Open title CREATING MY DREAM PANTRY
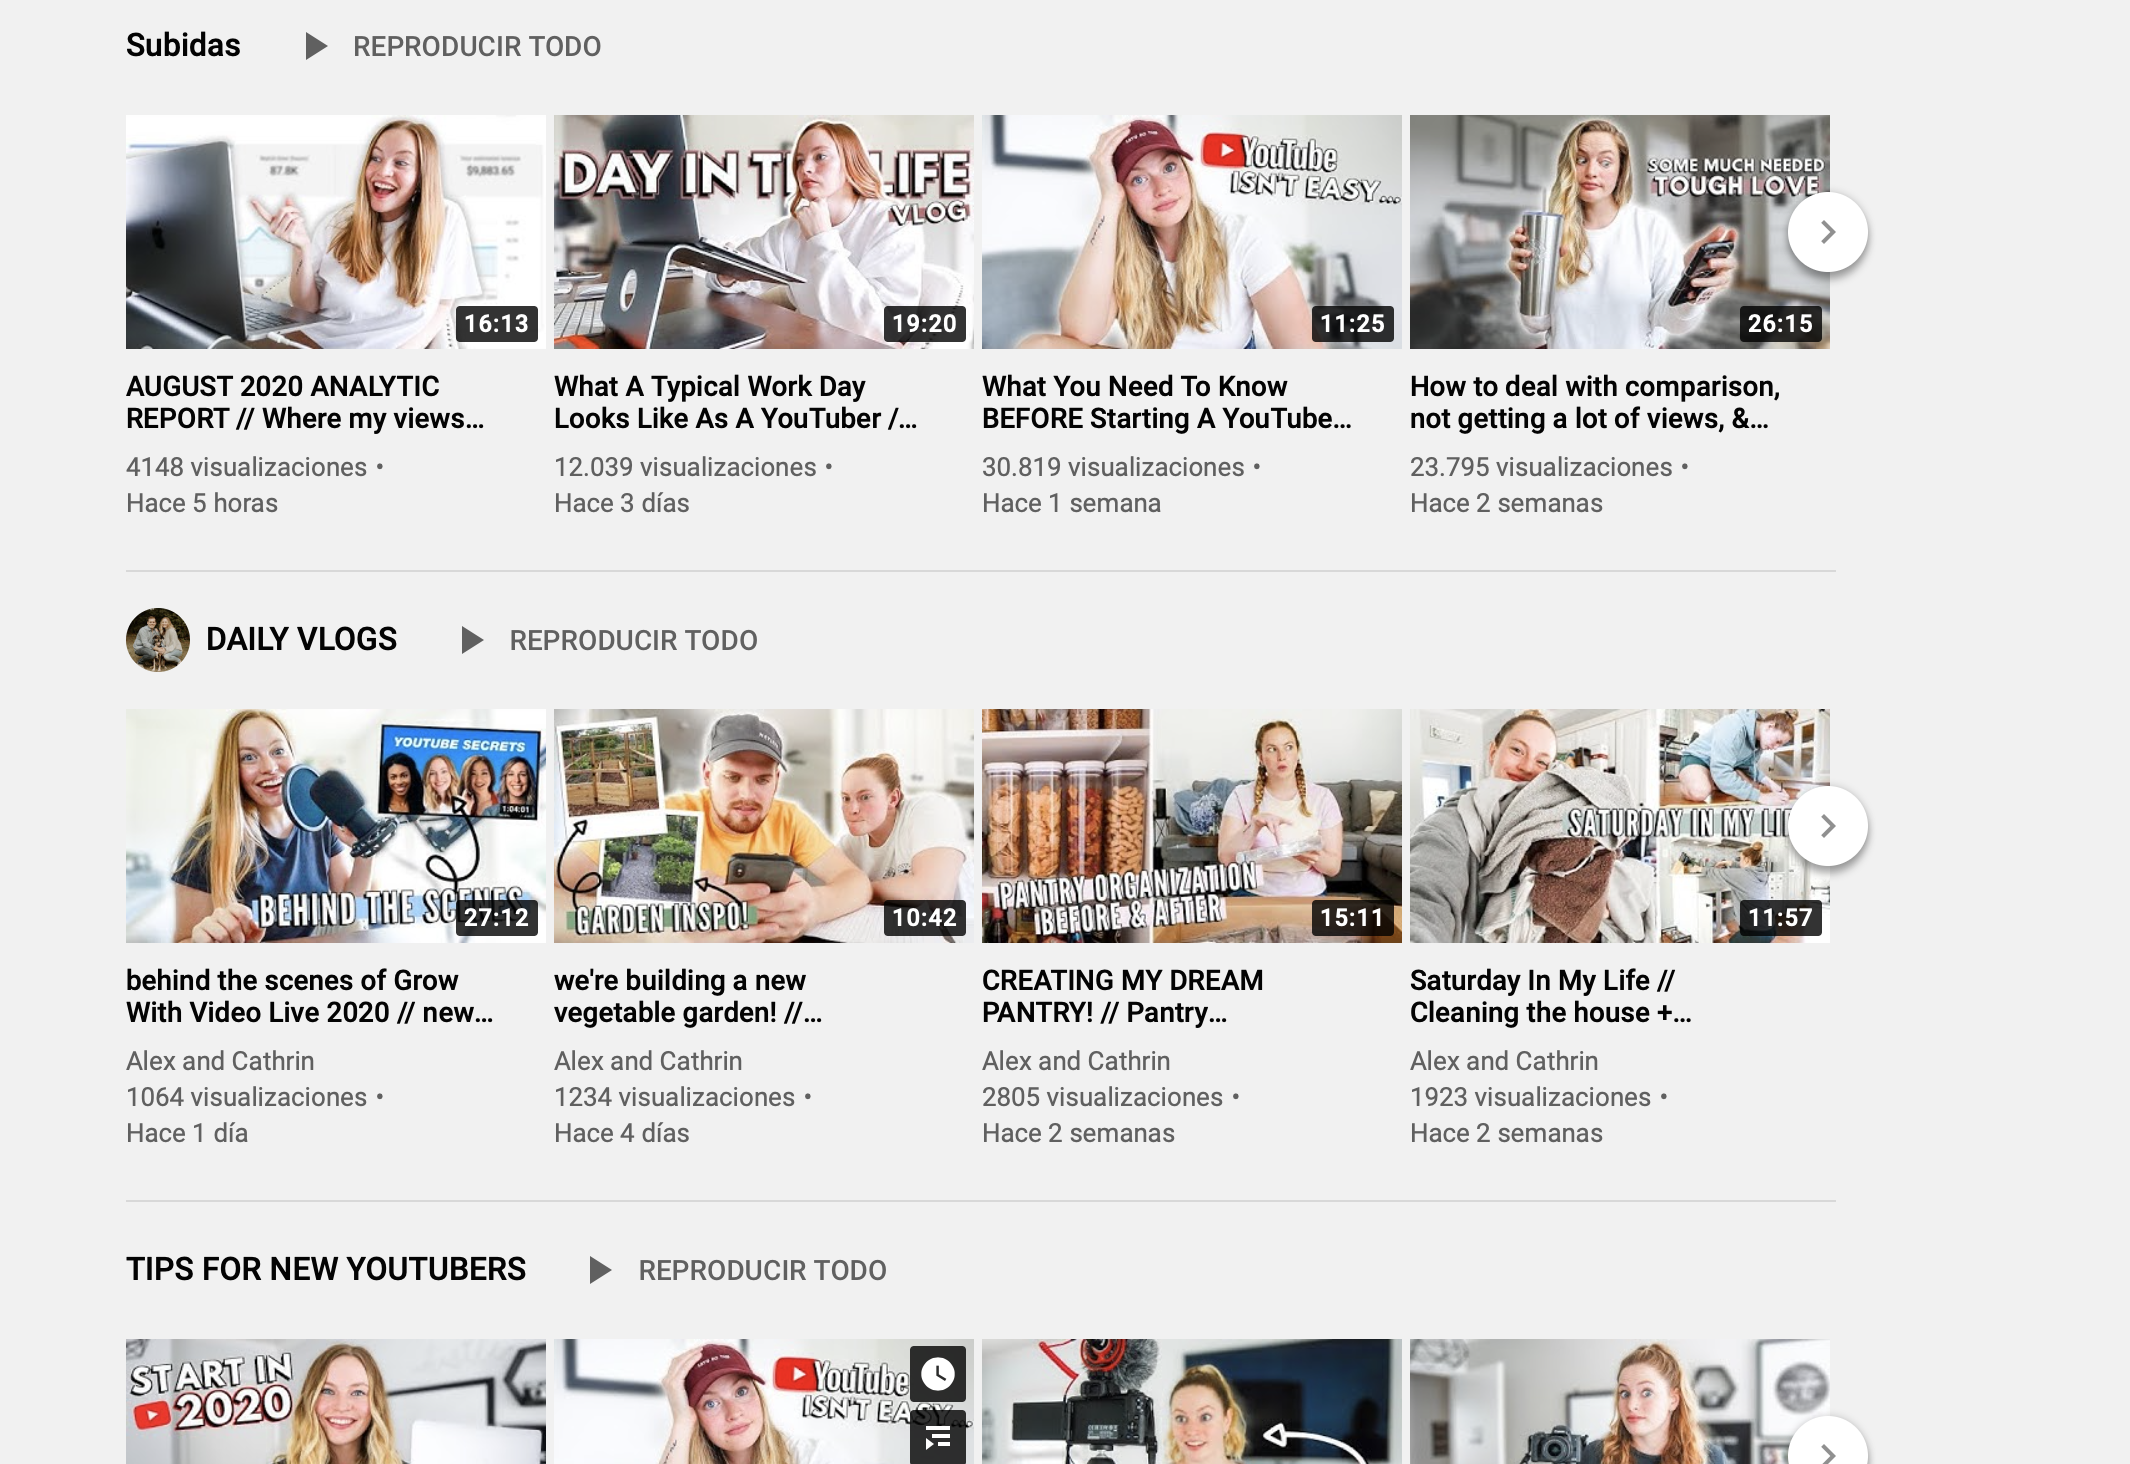This screenshot has width=2130, height=1464. 1123,996
